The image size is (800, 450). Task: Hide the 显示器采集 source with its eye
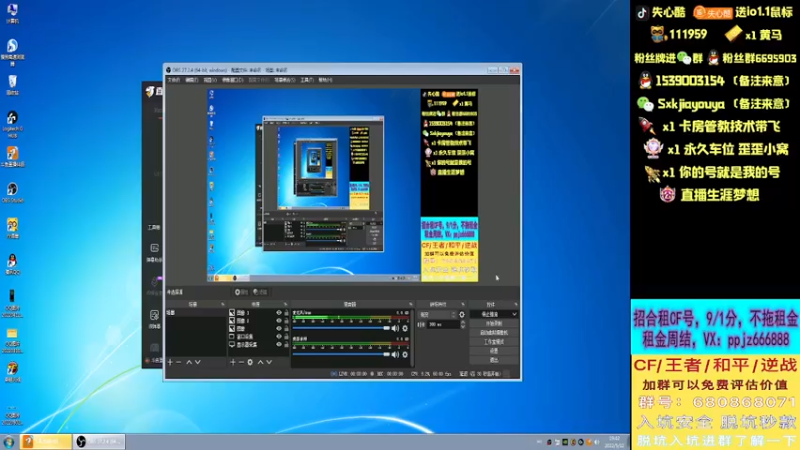[x=279, y=344]
